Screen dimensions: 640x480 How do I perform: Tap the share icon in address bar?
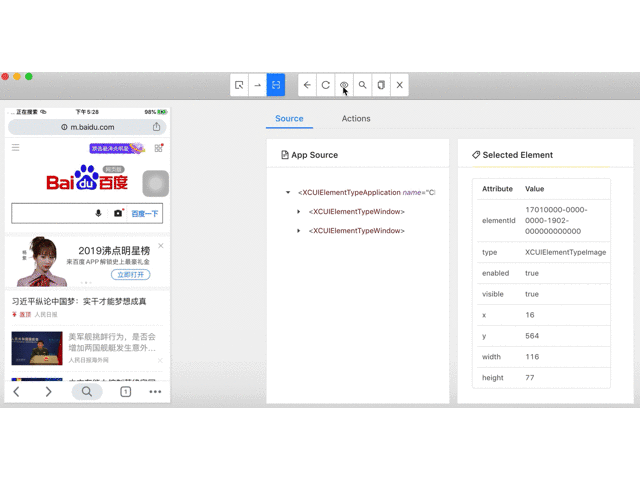pos(156,127)
